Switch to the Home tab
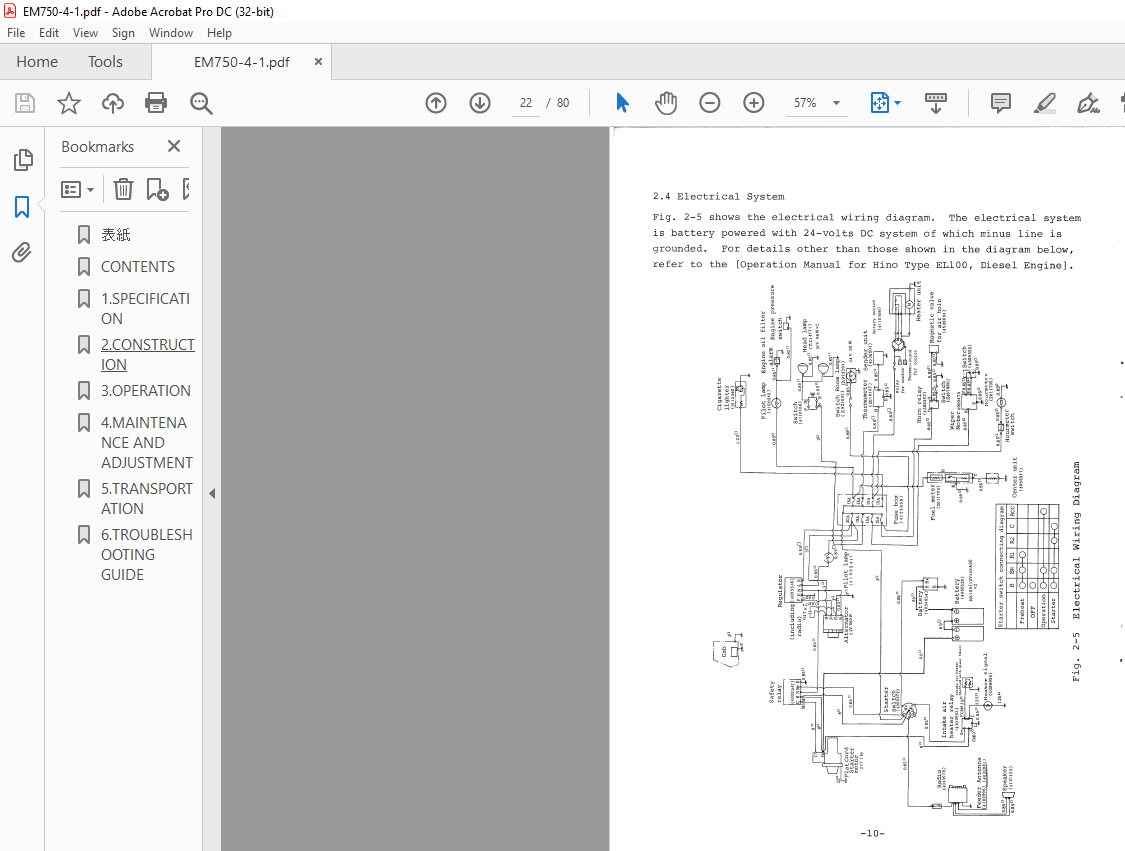 coord(37,62)
